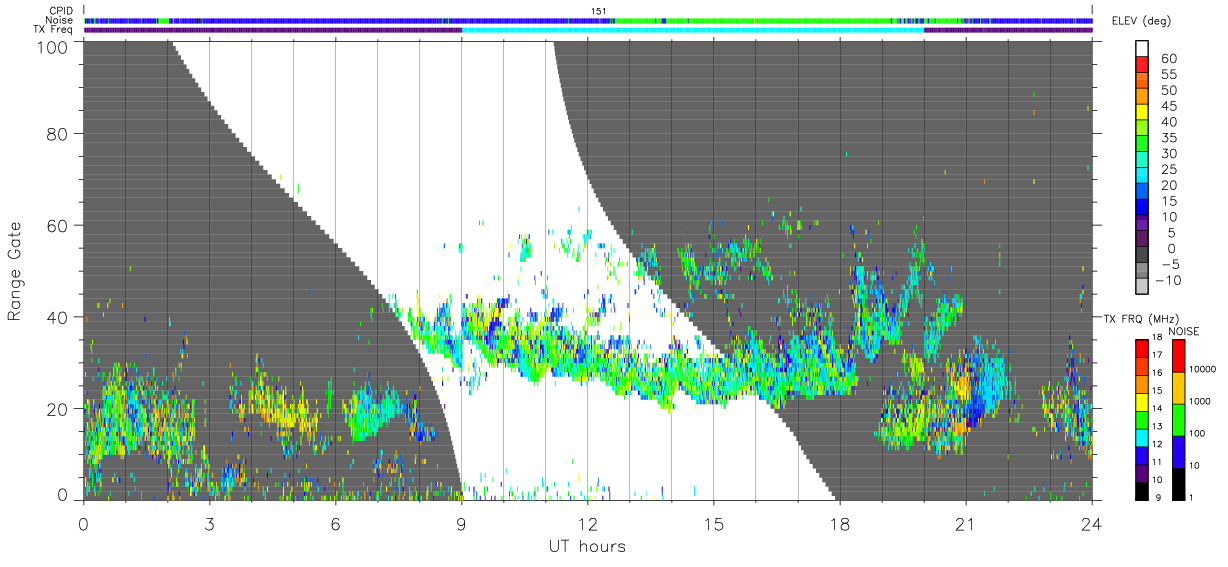Choose the blue 11–12 MHz TX FRQ swatch
Viewport: 1228px width, 567px height.
[1142, 453]
